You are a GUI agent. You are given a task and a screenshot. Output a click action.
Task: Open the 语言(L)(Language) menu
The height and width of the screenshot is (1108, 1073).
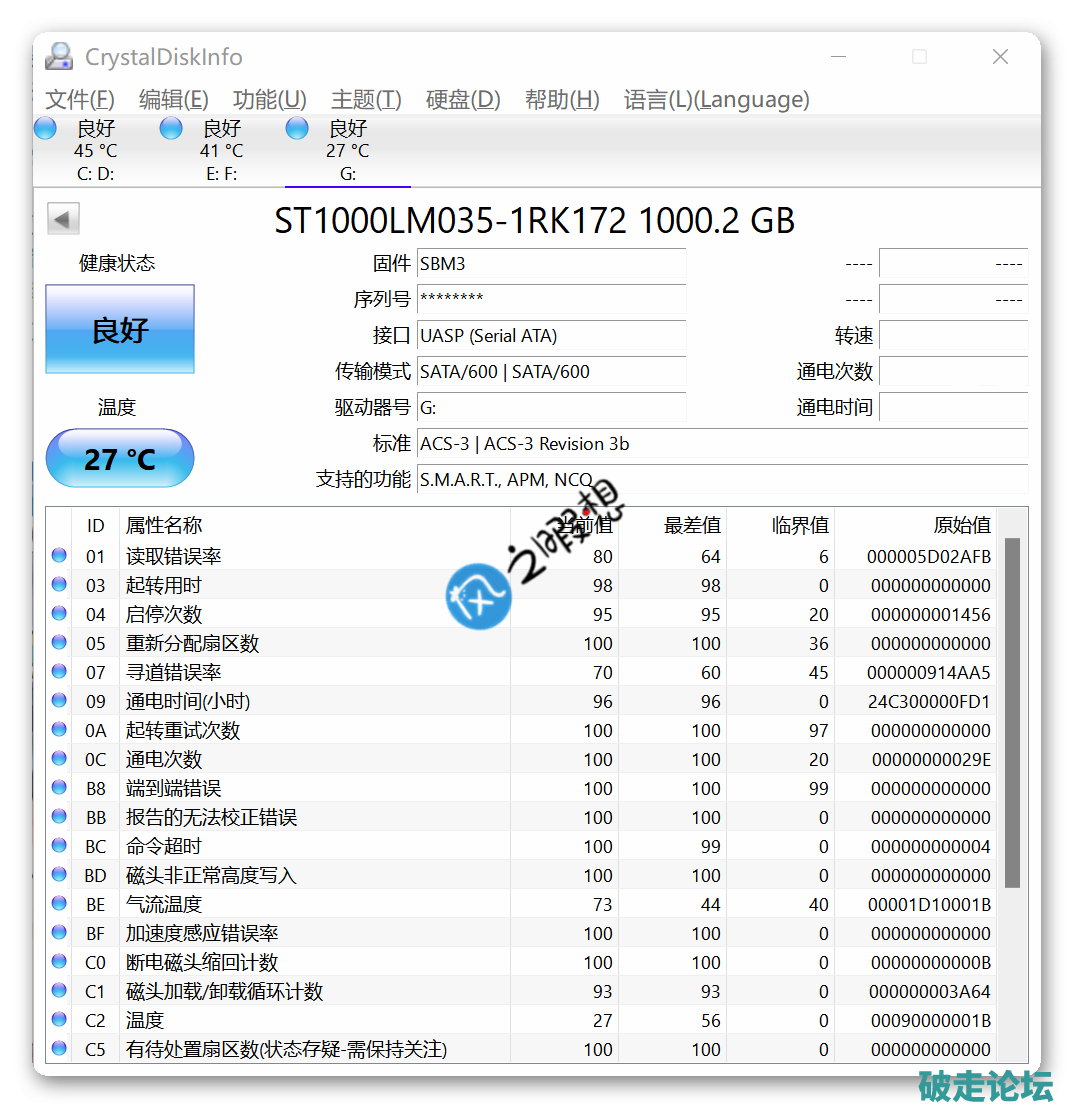click(716, 100)
